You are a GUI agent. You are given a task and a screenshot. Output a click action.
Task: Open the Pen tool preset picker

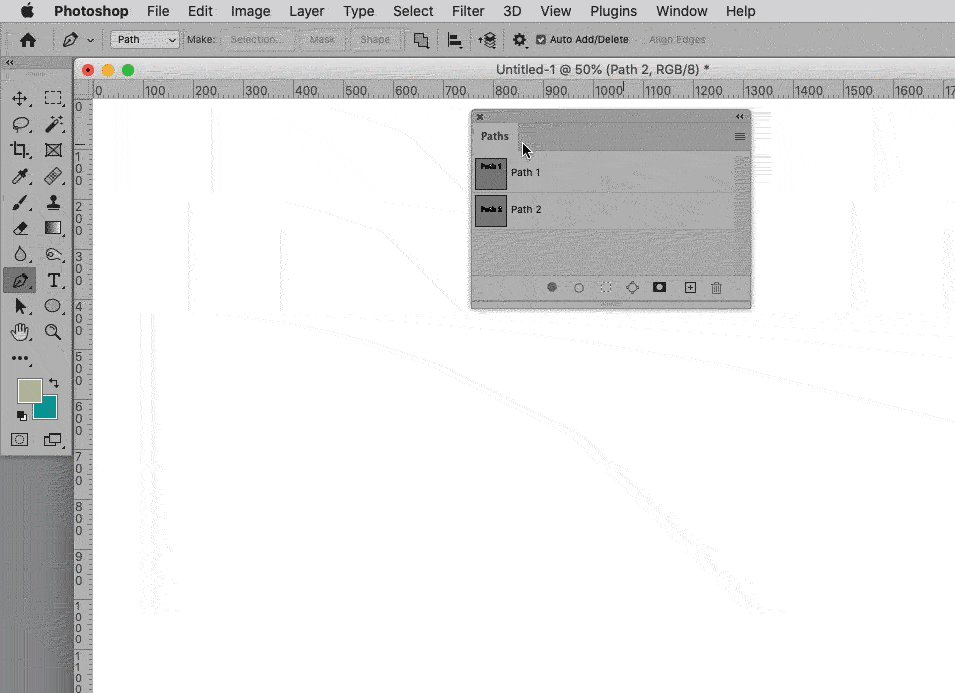click(91, 40)
